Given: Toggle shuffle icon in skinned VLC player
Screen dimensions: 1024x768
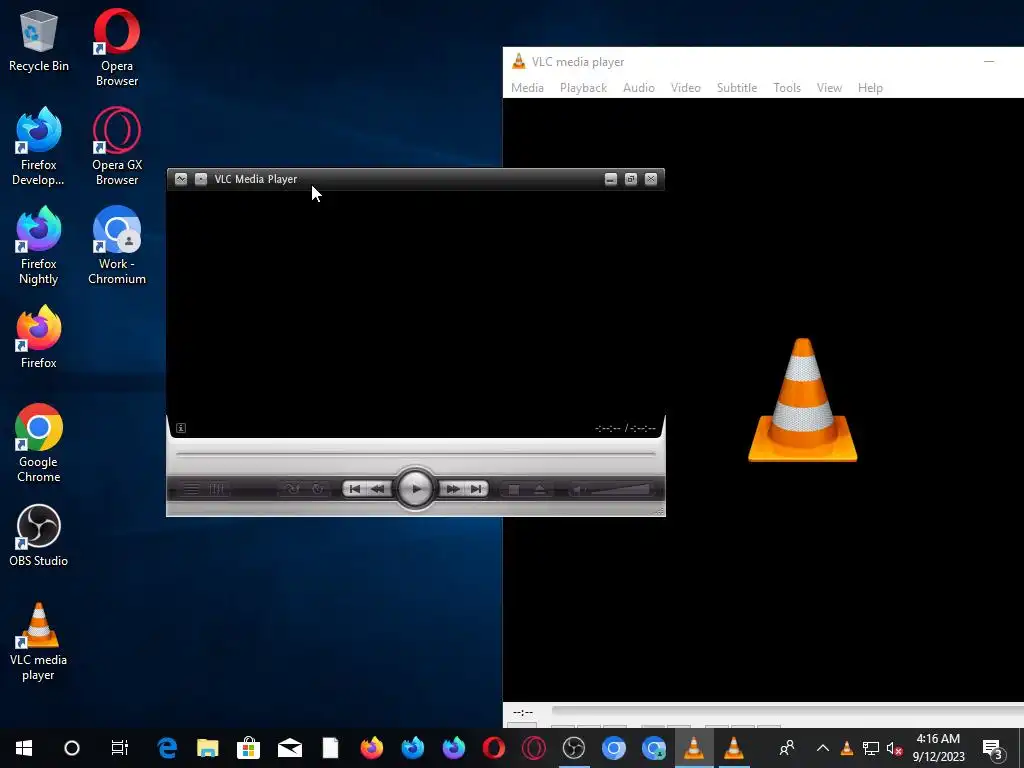Looking at the screenshot, I should click(x=292, y=489).
